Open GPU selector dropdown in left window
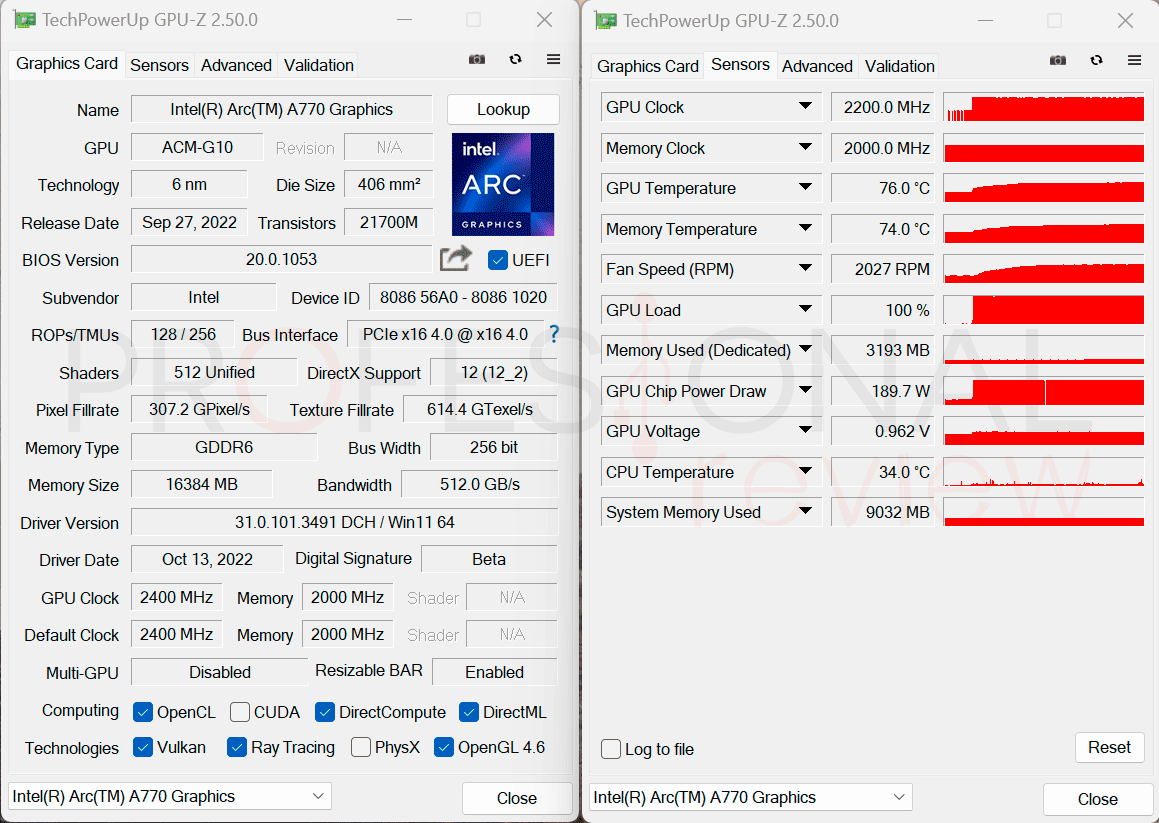 [x=170, y=796]
